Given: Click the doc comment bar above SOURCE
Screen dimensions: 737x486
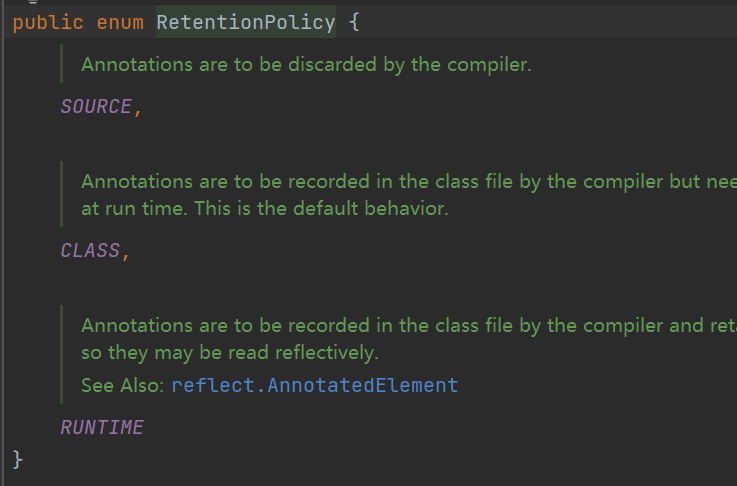Looking at the screenshot, I should [x=62, y=64].
